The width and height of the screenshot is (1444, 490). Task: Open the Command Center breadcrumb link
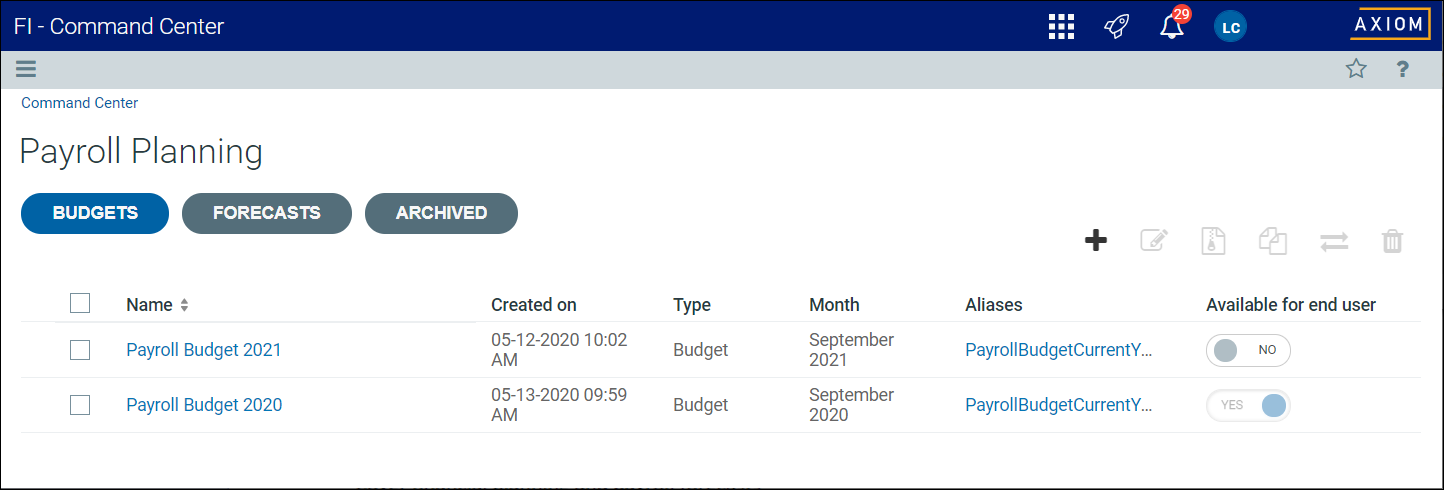80,103
